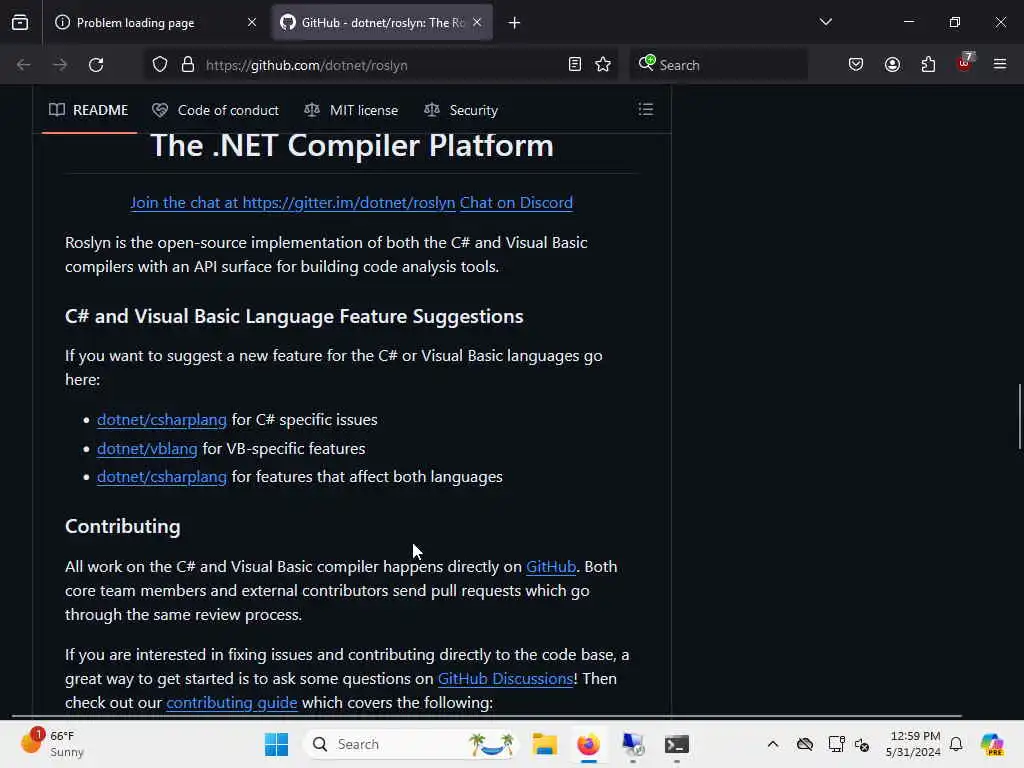Close the Problem loading page tab
This screenshot has width=1024, height=768.
pos(251,23)
